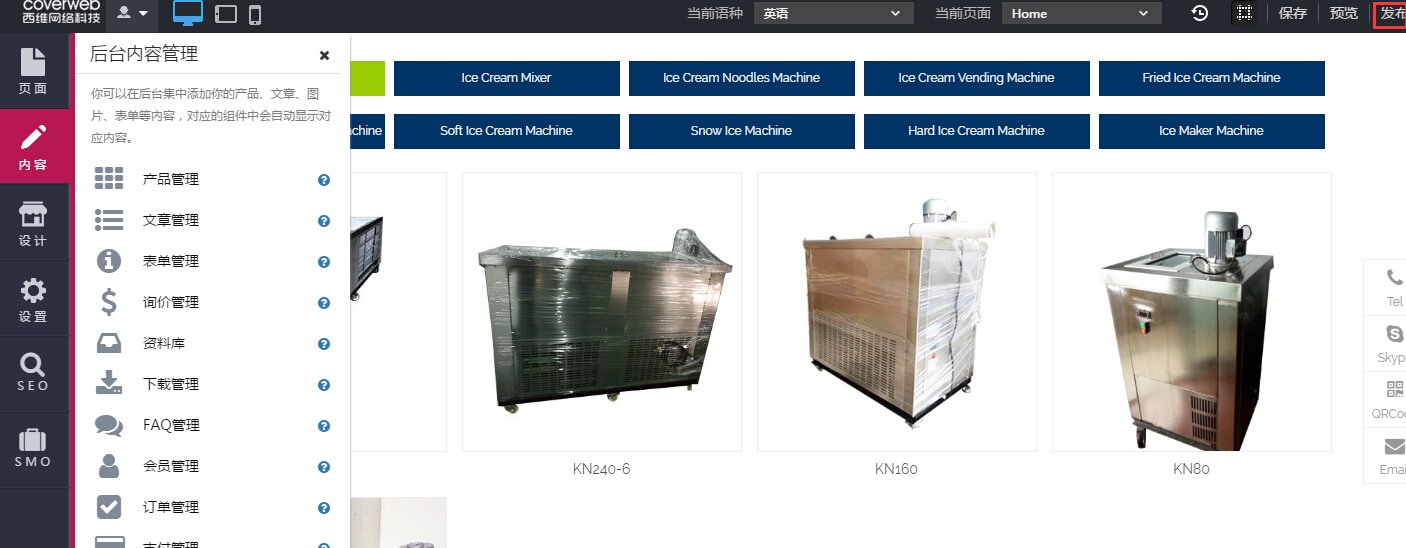Open the history clock icon
This screenshot has width=1406, height=548.
1199,13
